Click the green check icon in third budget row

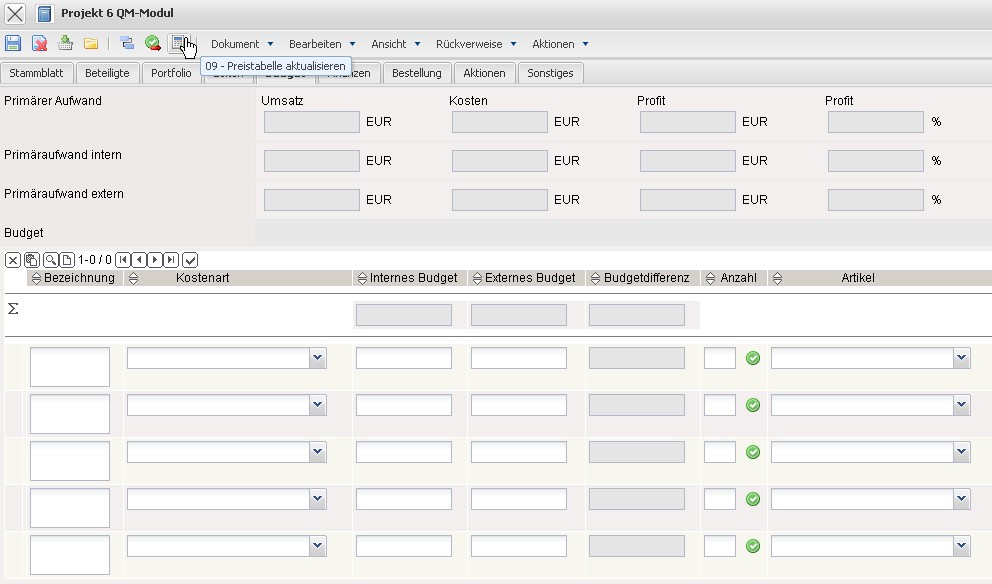tap(753, 452)
